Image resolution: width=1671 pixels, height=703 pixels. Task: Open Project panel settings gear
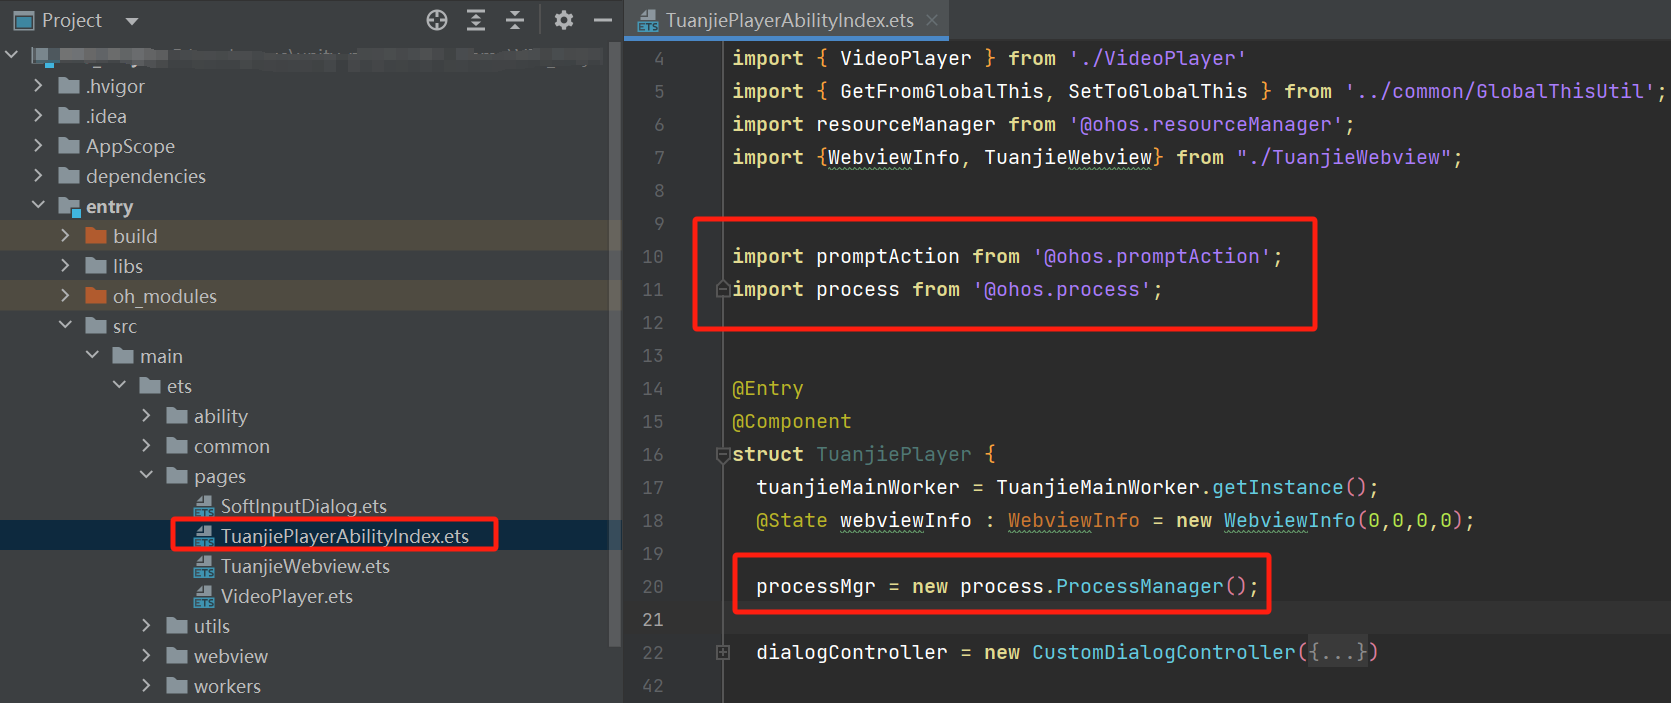[x=564, y=20]
